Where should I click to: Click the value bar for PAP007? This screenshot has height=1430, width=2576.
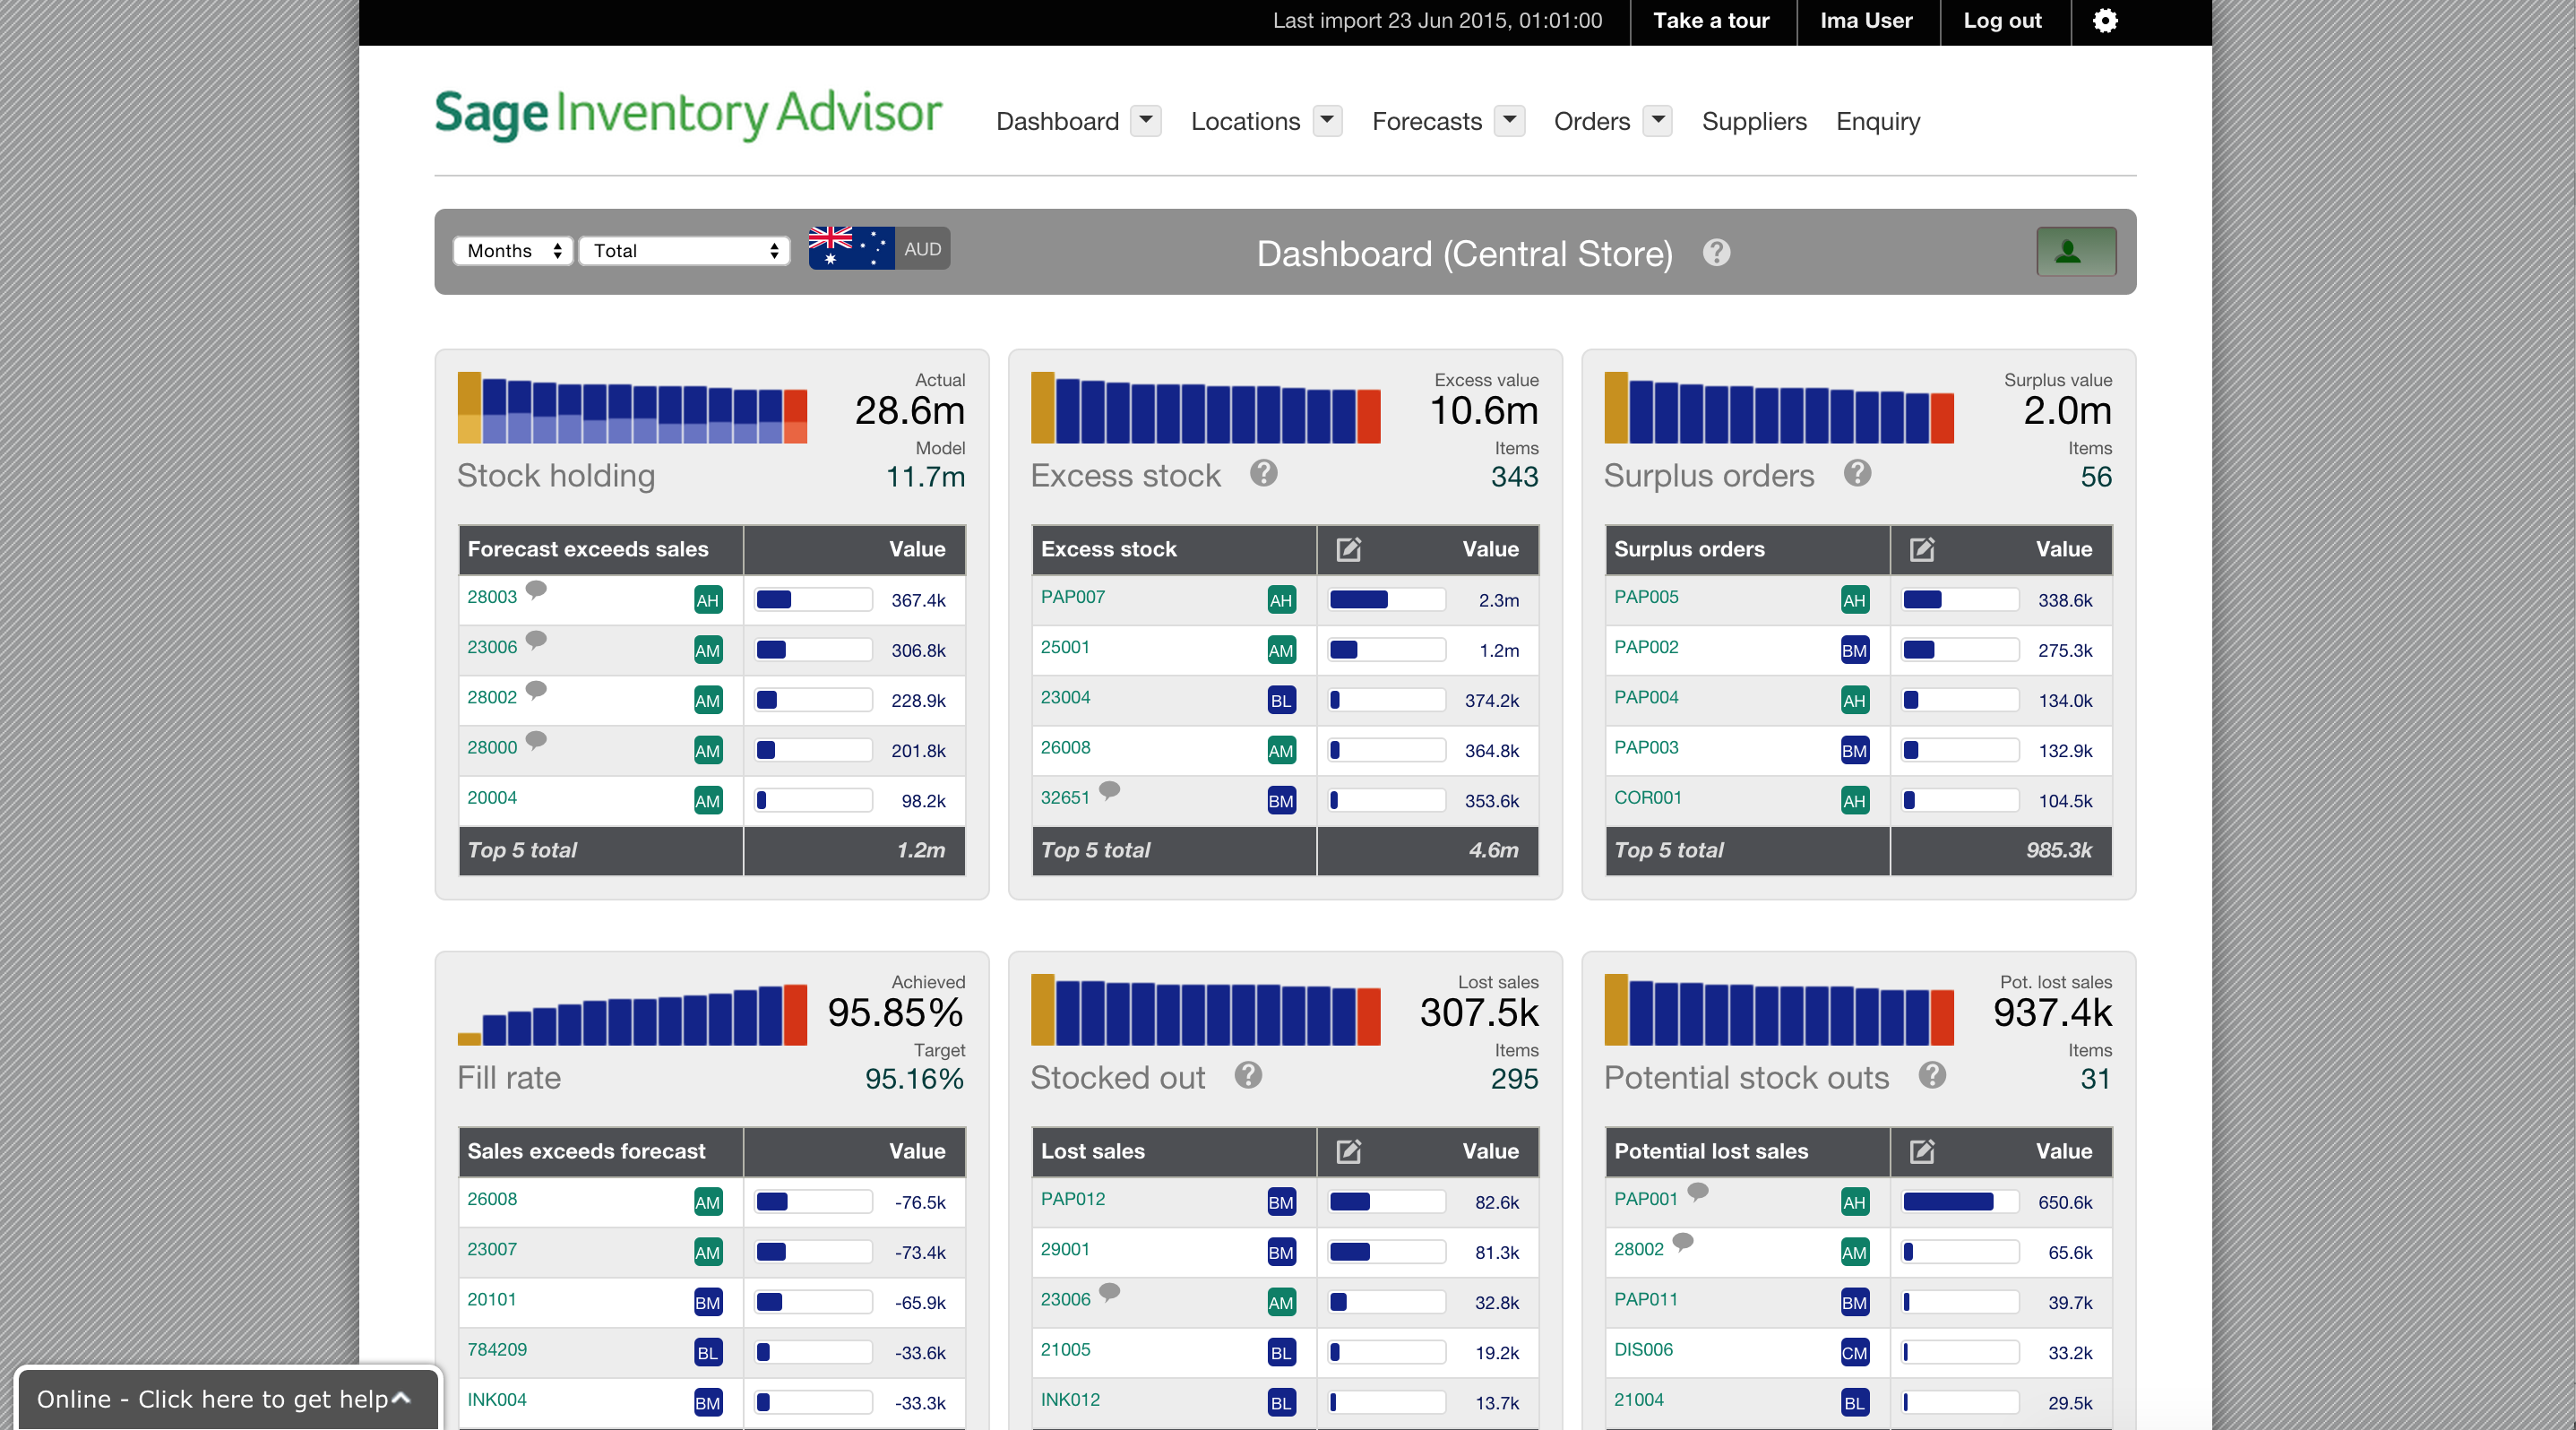click(1386, 600)
